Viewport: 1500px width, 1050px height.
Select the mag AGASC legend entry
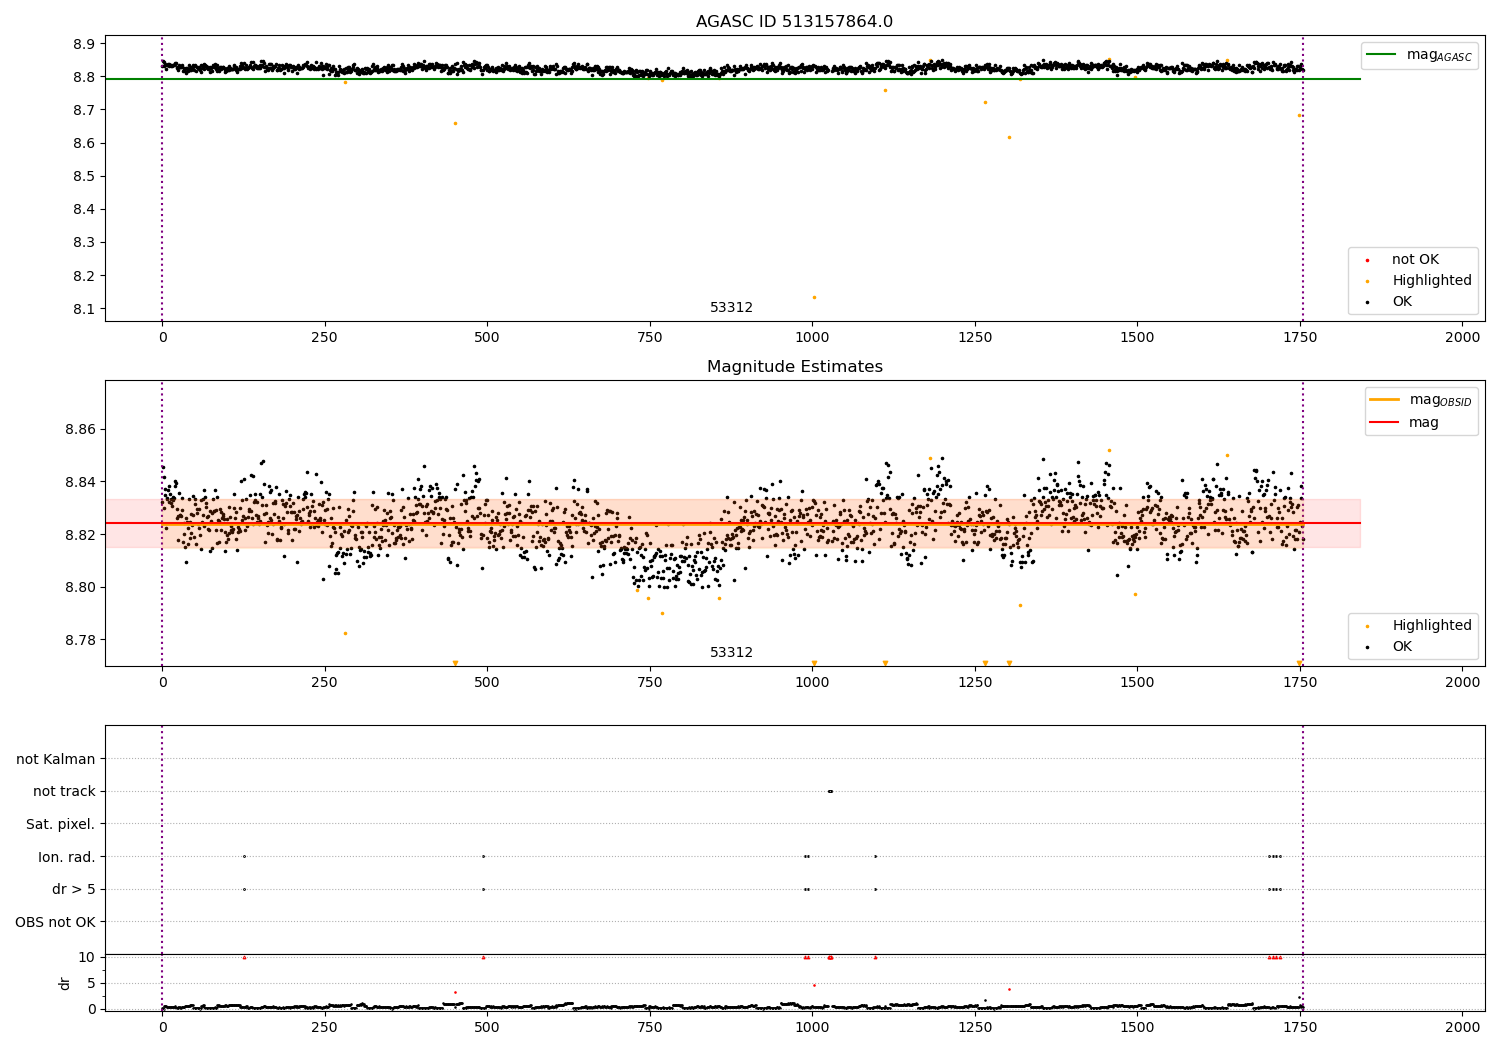pyautogui.click(x=1419, y=55)
